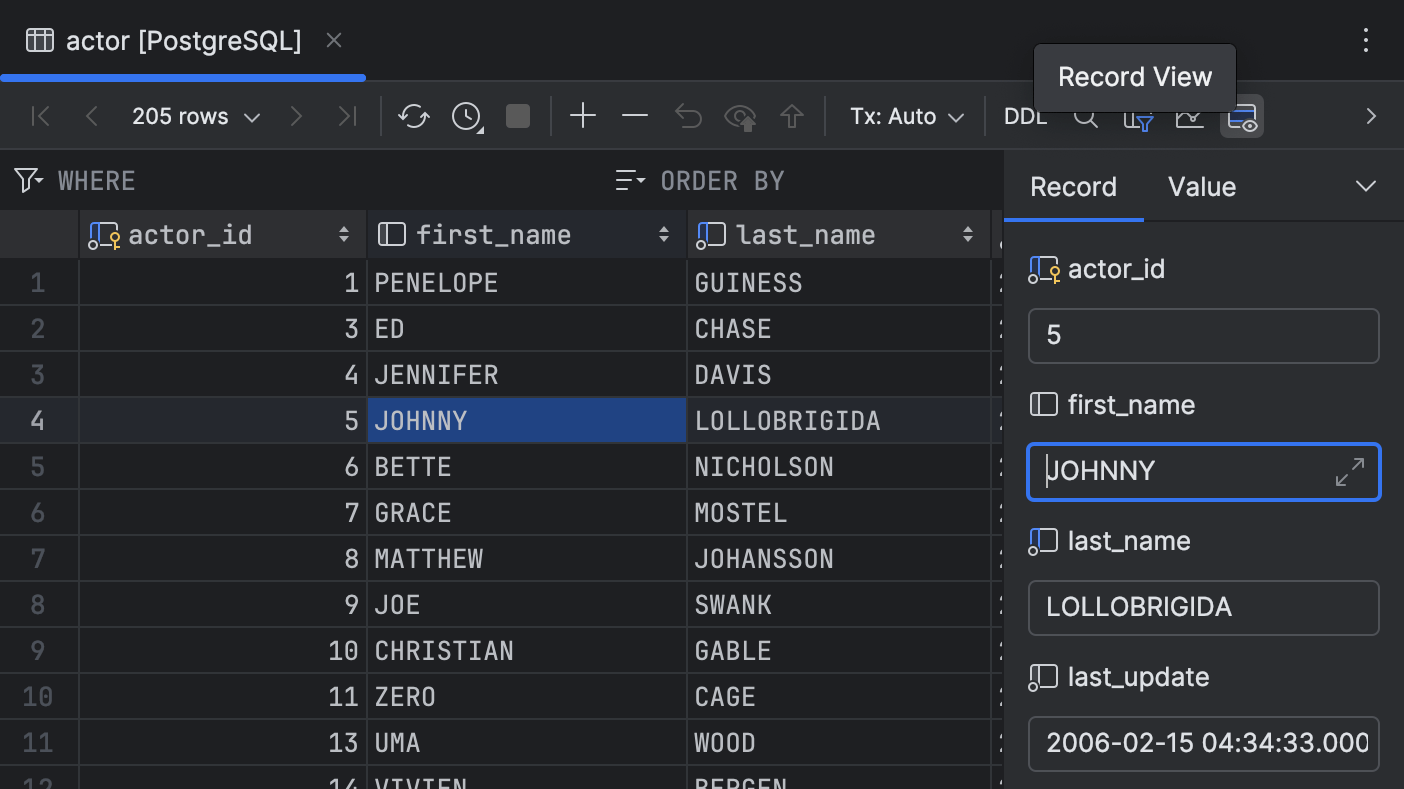Image resolution: width=1404 pixels, height=789 pixels.
Task: Collapse the Record panel with its chevron
Action: (x=1367, y=186)
